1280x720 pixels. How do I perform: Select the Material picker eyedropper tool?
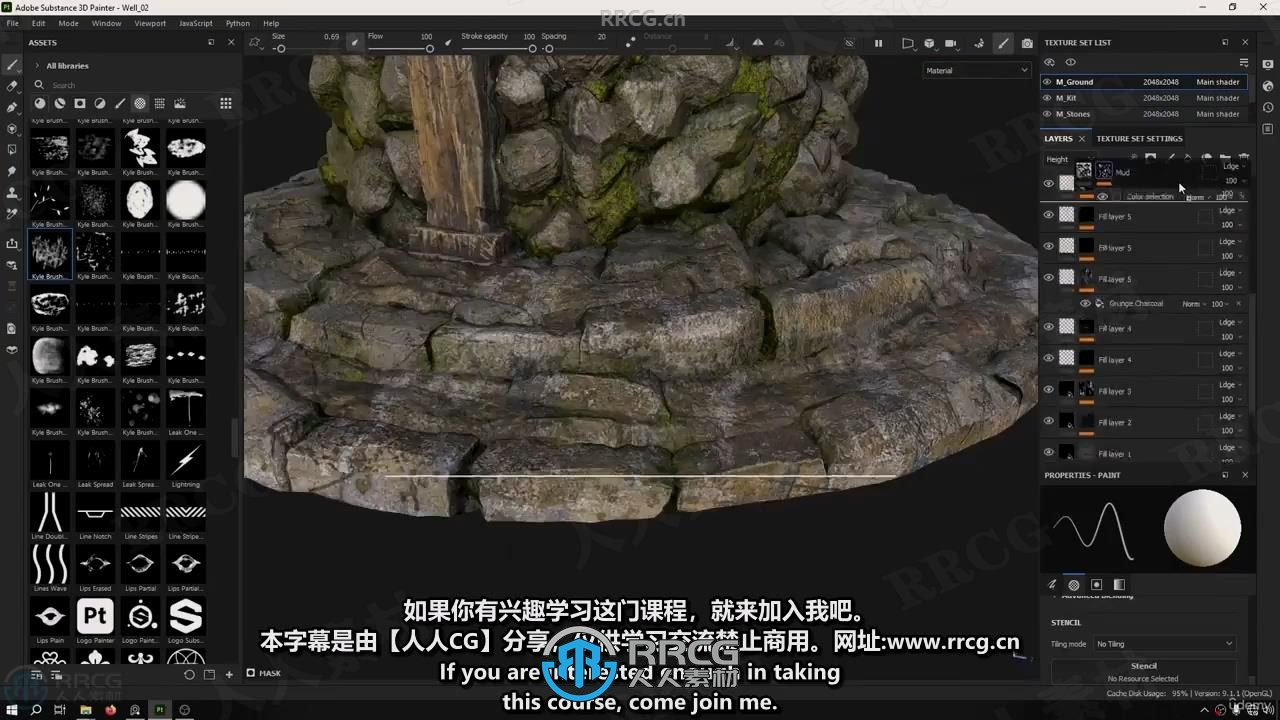coord(12,213)
